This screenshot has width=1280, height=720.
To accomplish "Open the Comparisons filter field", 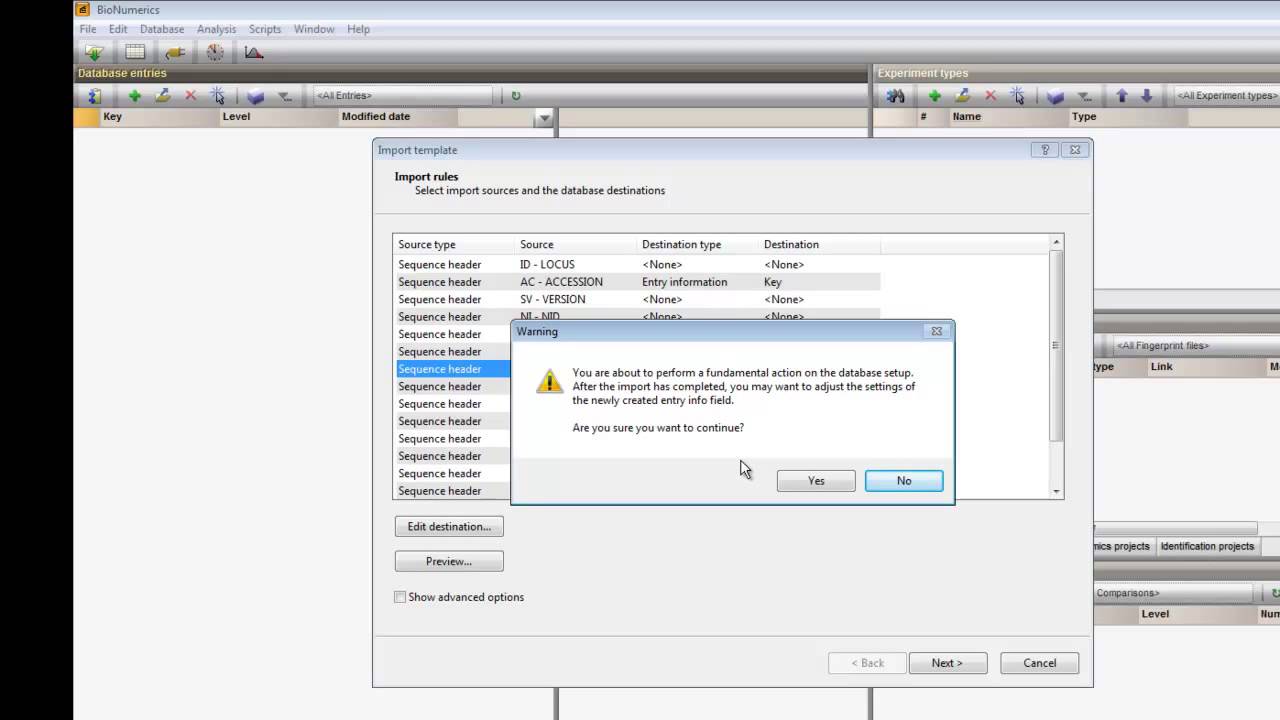I will tap(1174, 593).
